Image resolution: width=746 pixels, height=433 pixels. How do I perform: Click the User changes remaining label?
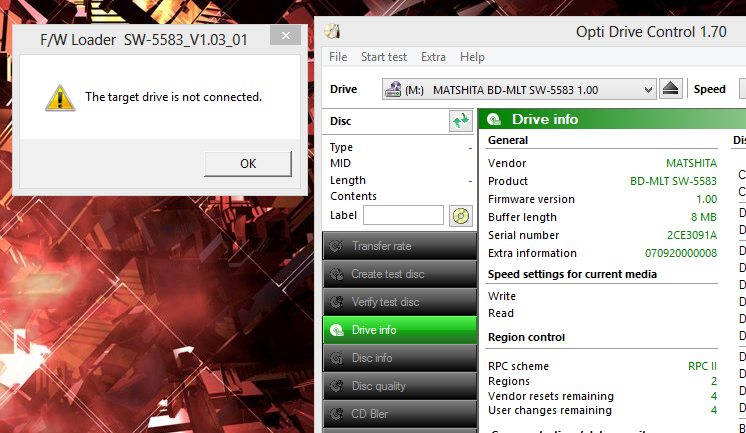[x=550, y=410]
